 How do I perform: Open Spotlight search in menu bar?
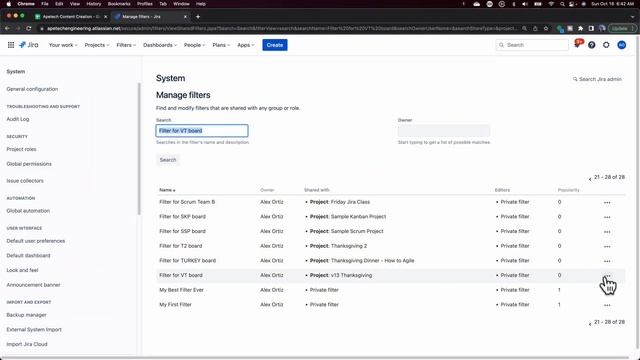click(x=562, y=4)
